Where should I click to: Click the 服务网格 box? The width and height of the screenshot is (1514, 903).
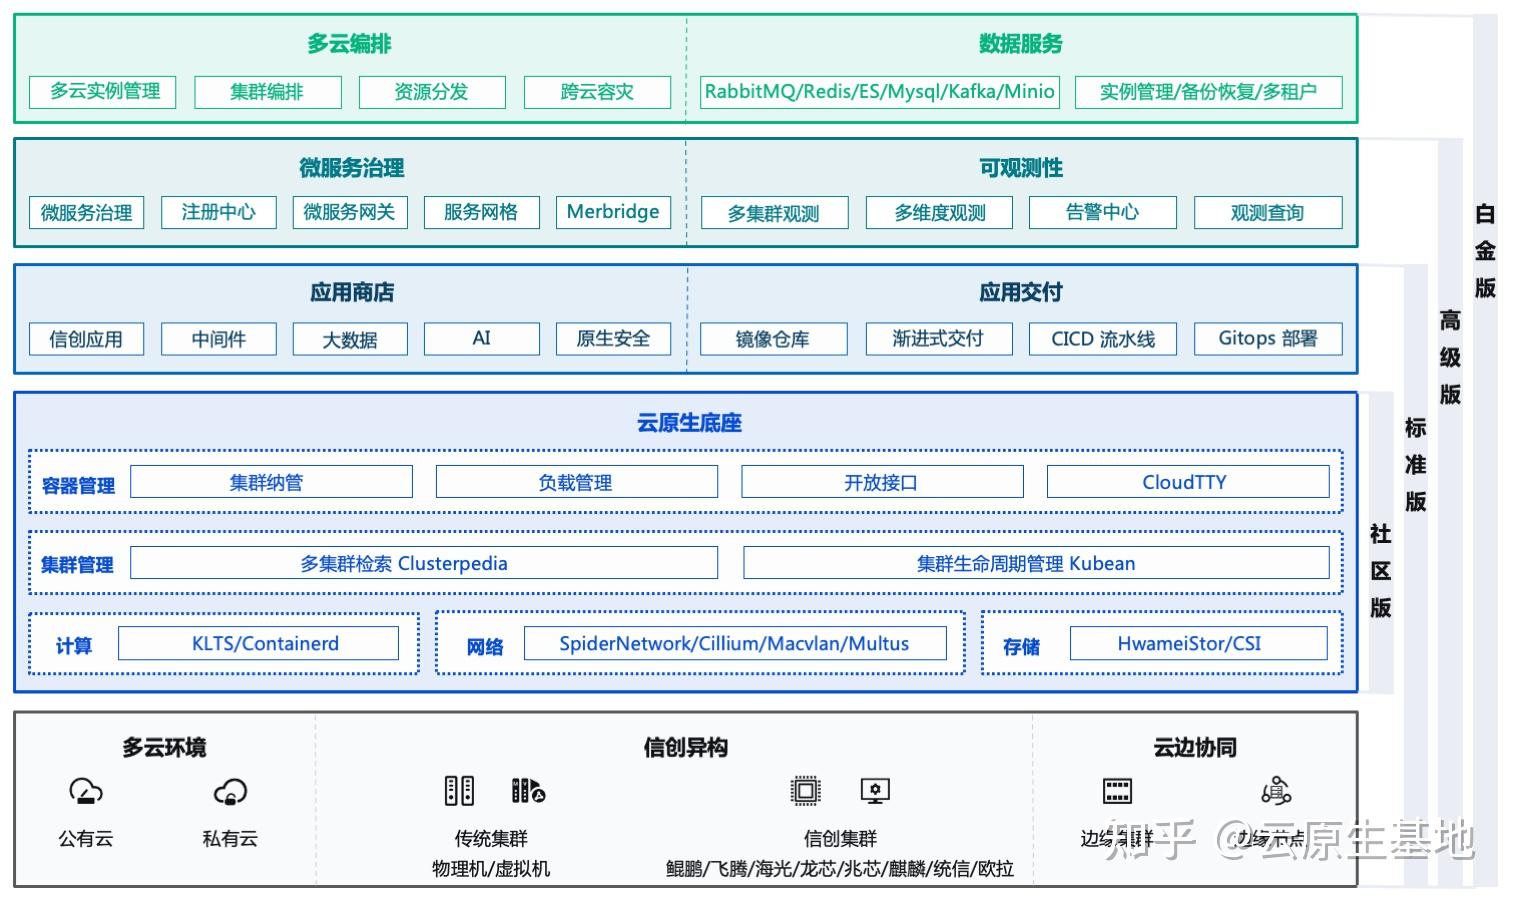pos(481,212)
